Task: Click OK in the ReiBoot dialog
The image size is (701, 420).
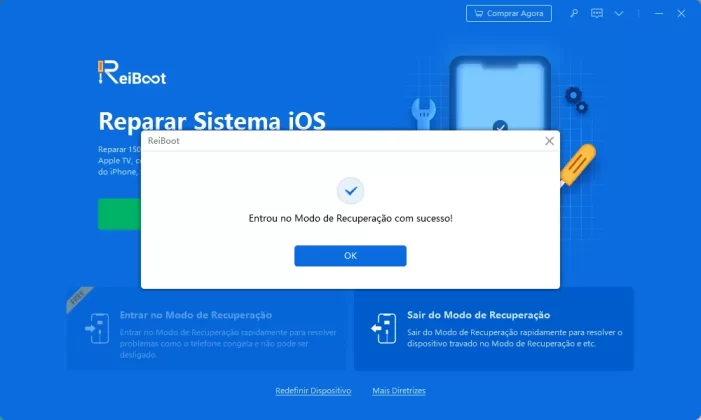Action: (350, 255)
